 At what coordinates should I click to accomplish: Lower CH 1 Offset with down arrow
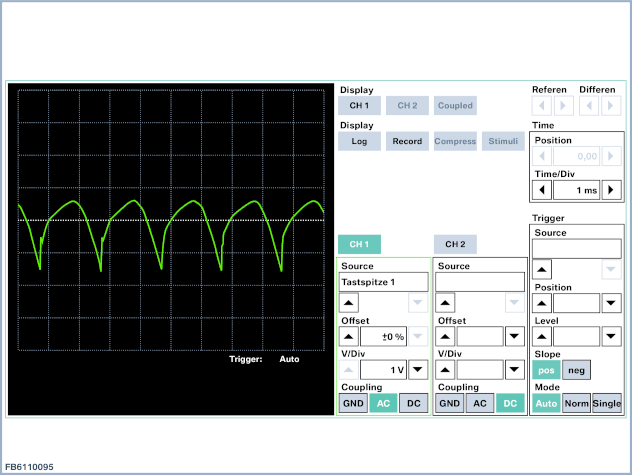pos(418,336)
